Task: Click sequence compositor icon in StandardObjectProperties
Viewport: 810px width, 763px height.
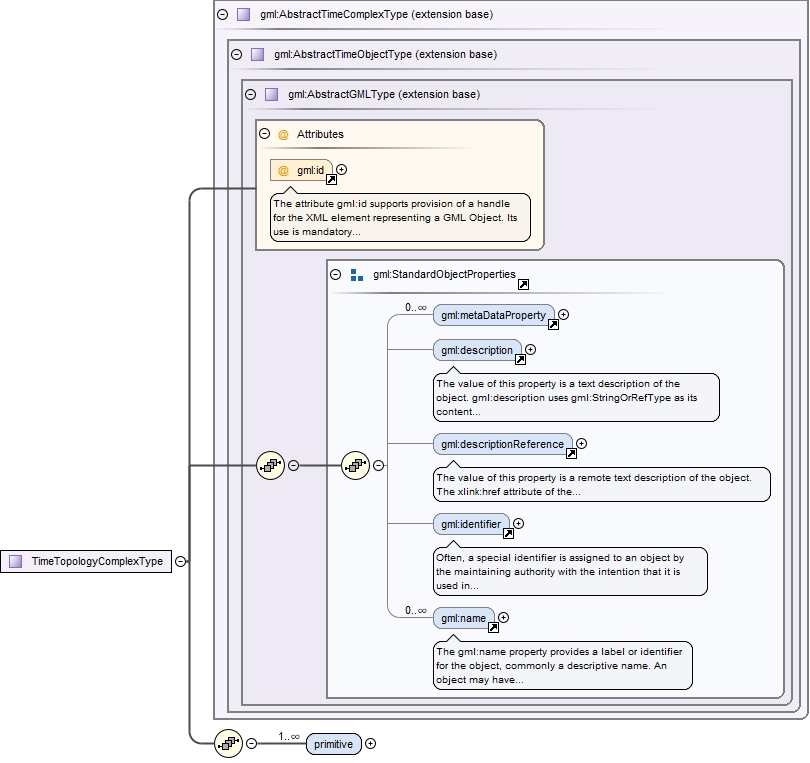Action: click(x=355, y=465)
